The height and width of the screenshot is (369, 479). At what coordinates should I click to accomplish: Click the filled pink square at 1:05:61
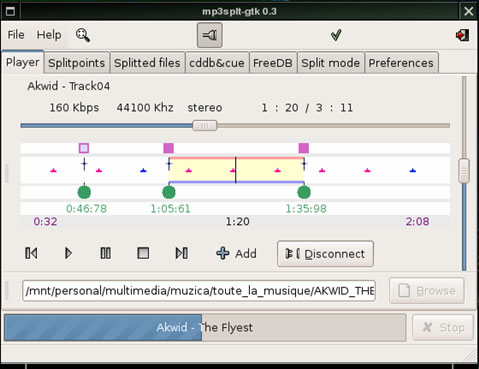click(x=169, y=148)
